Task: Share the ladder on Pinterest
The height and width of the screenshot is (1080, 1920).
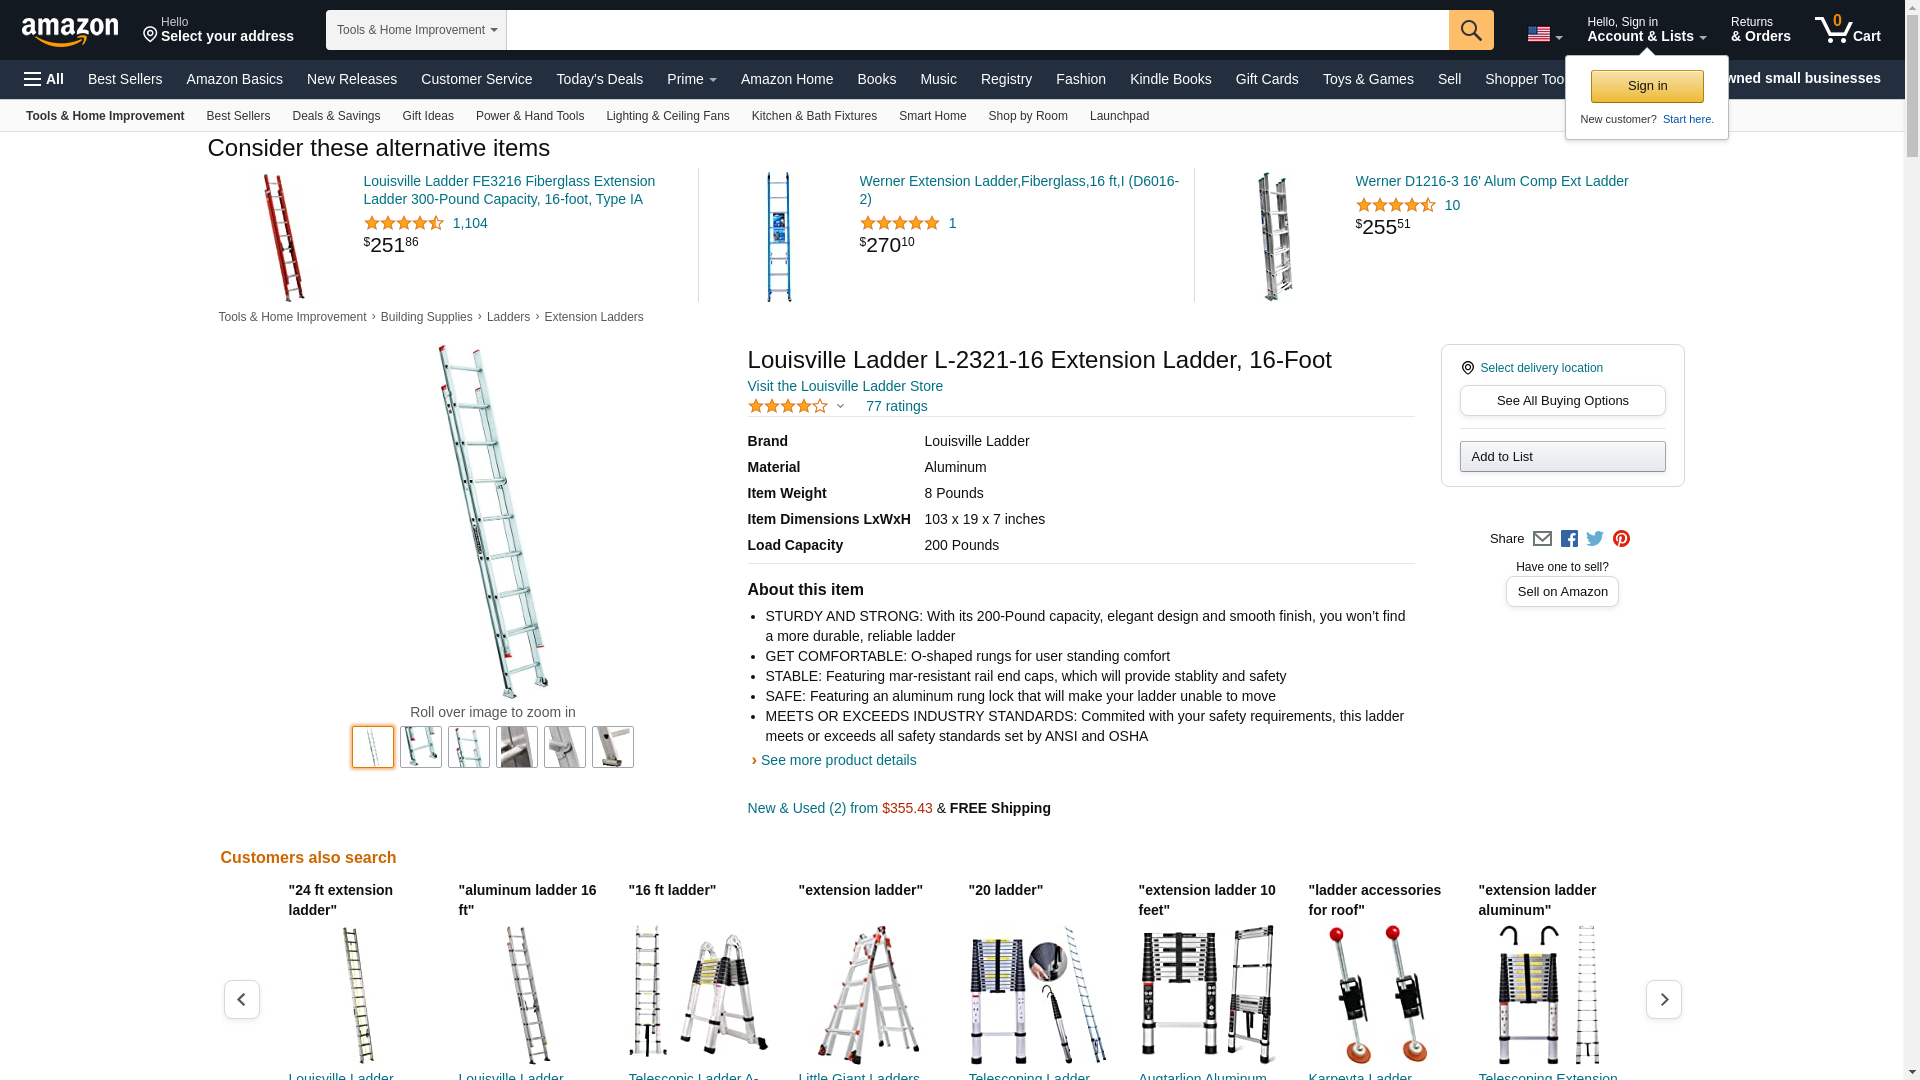Action: pyautogui.click(x=1621, y=539)
